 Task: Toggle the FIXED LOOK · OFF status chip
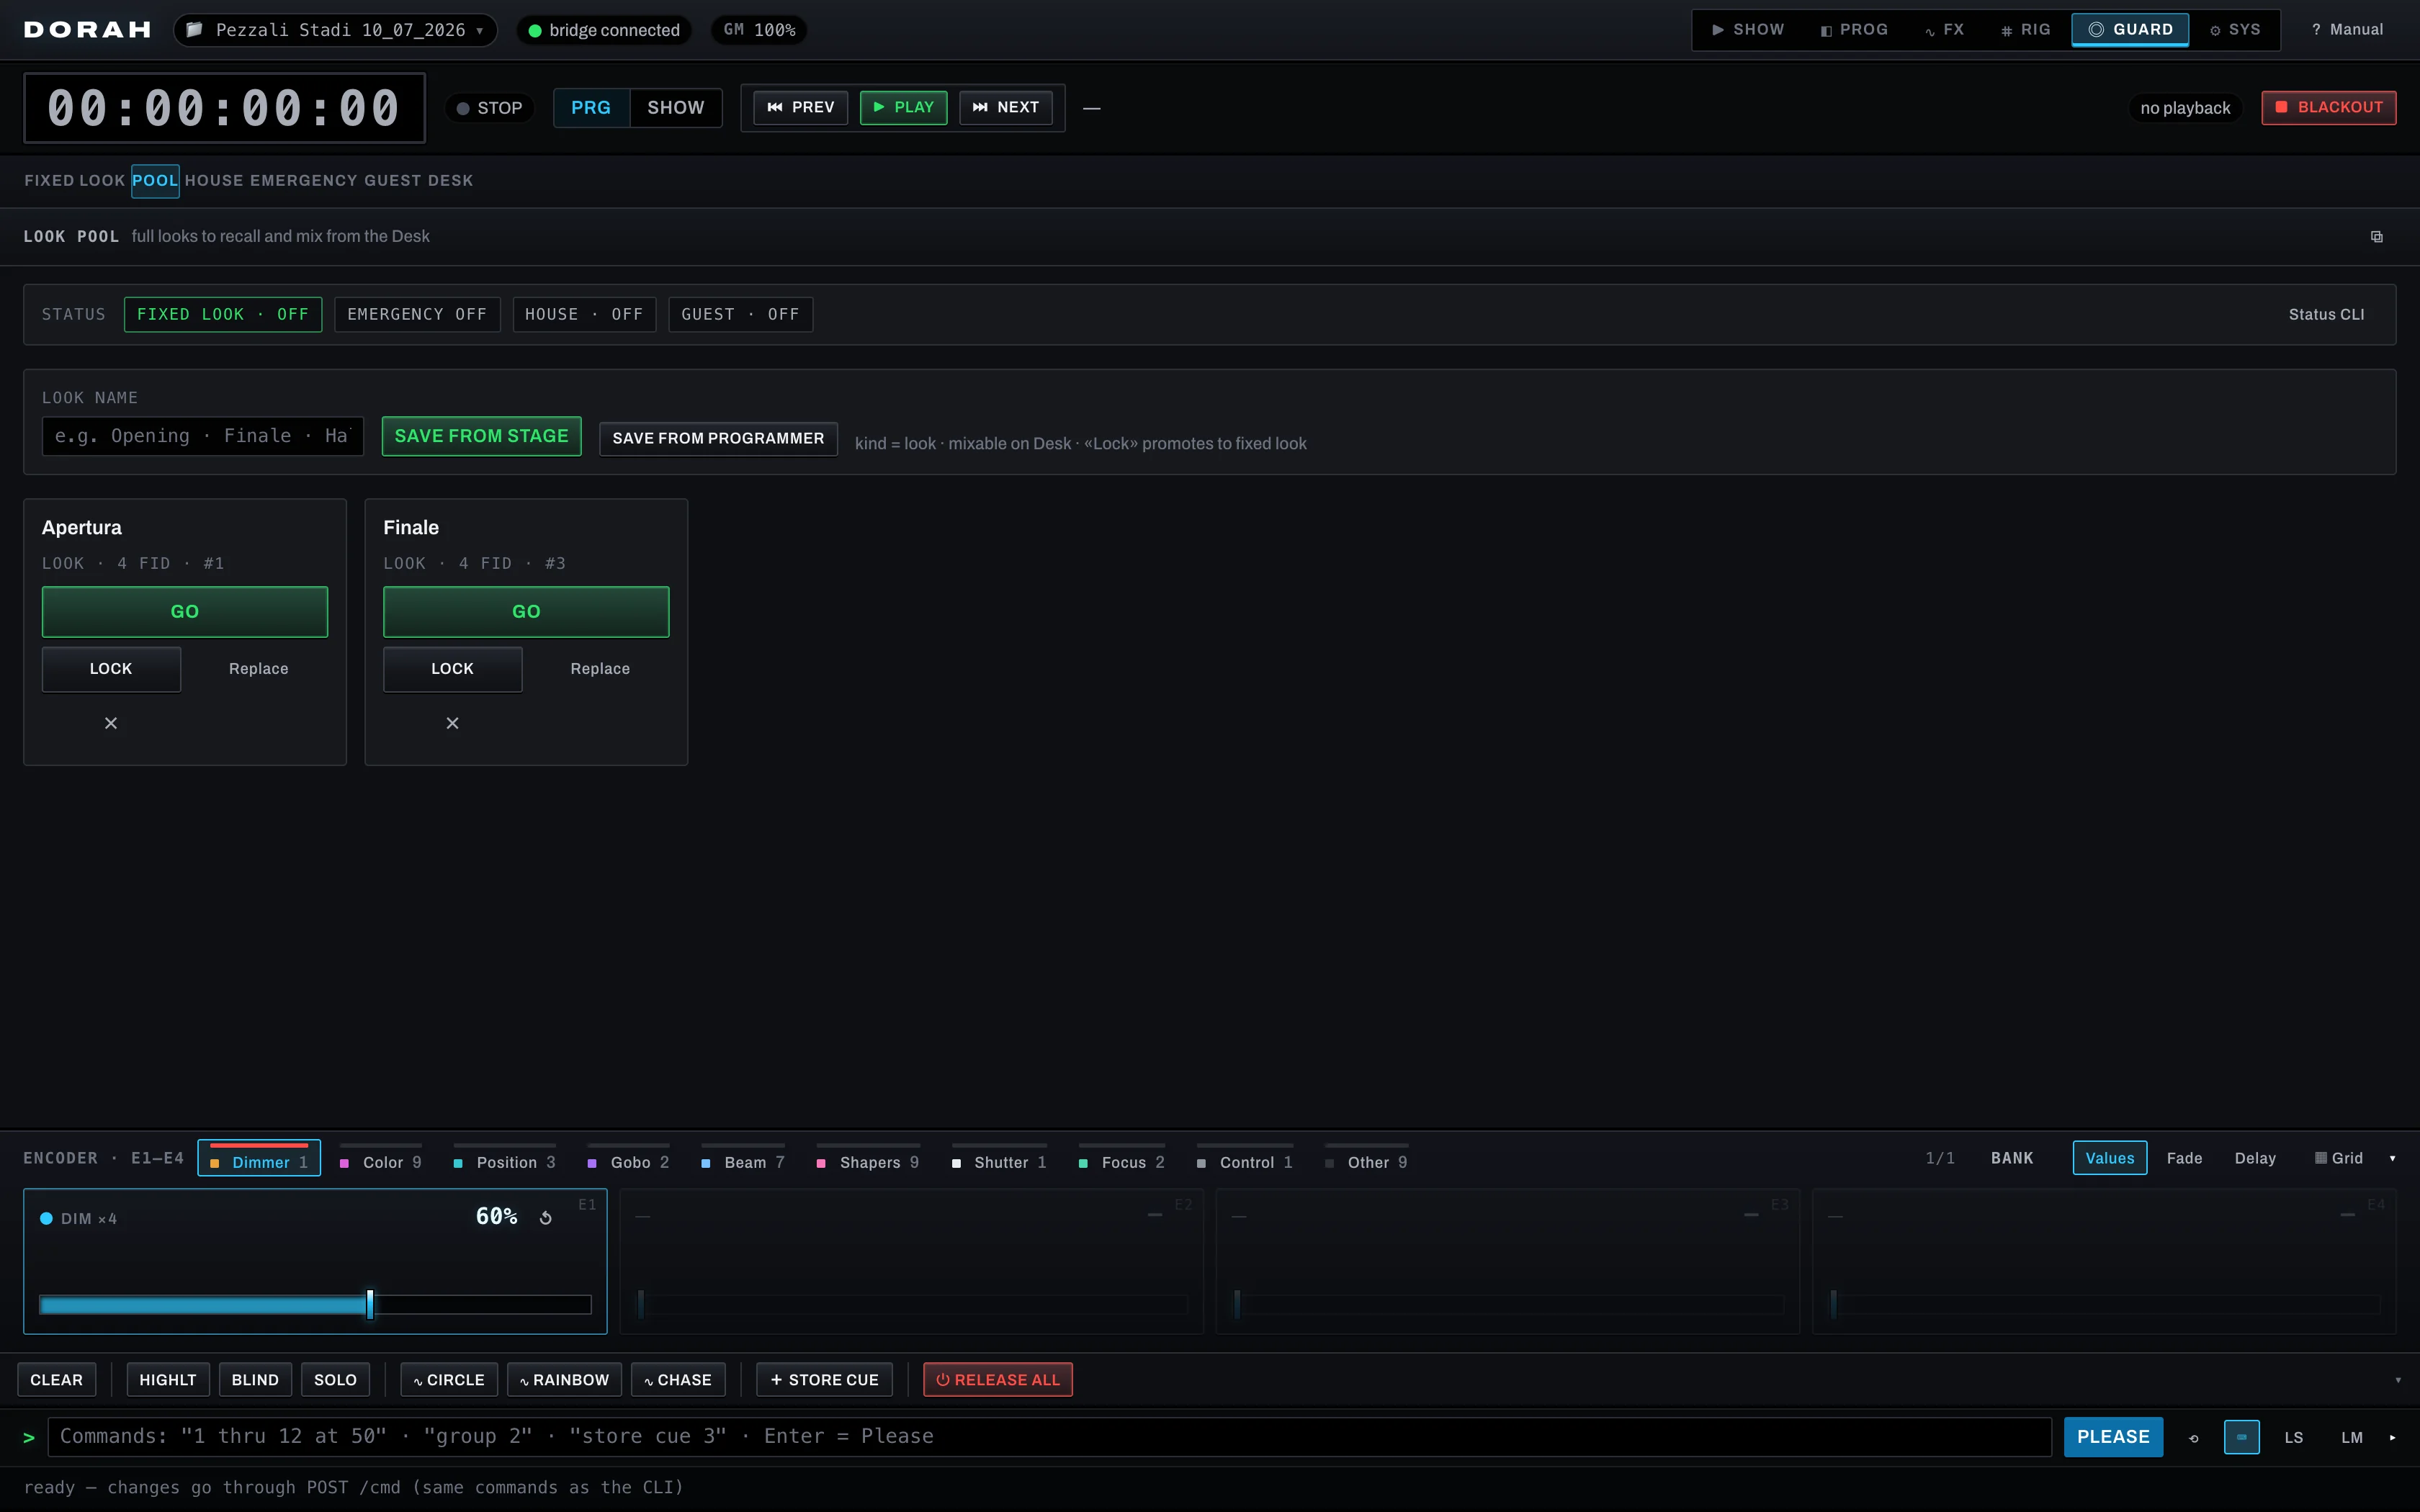coord(223,314)
